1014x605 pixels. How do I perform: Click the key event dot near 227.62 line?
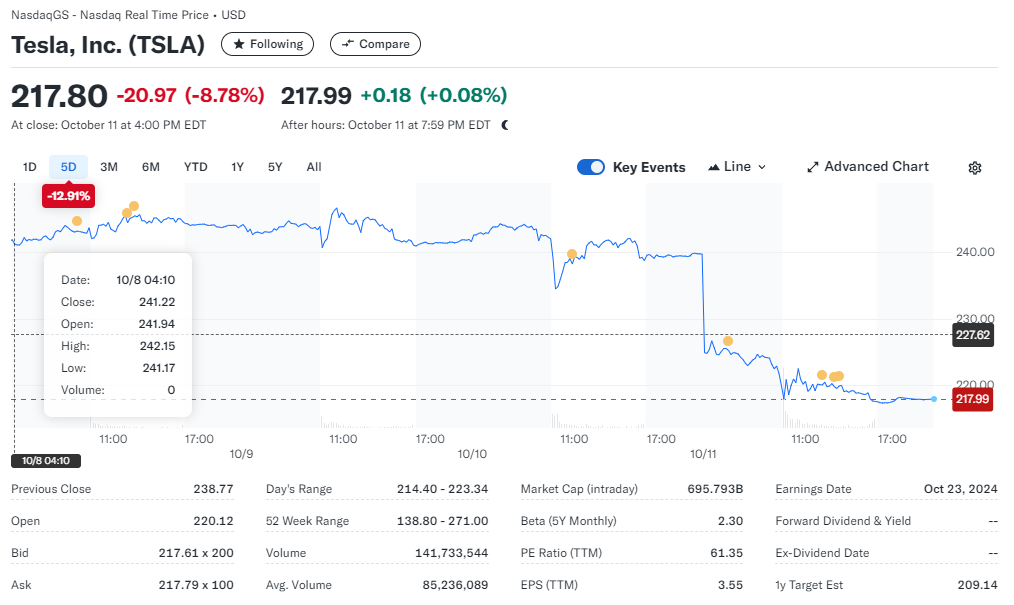click(x=728, y=341)
